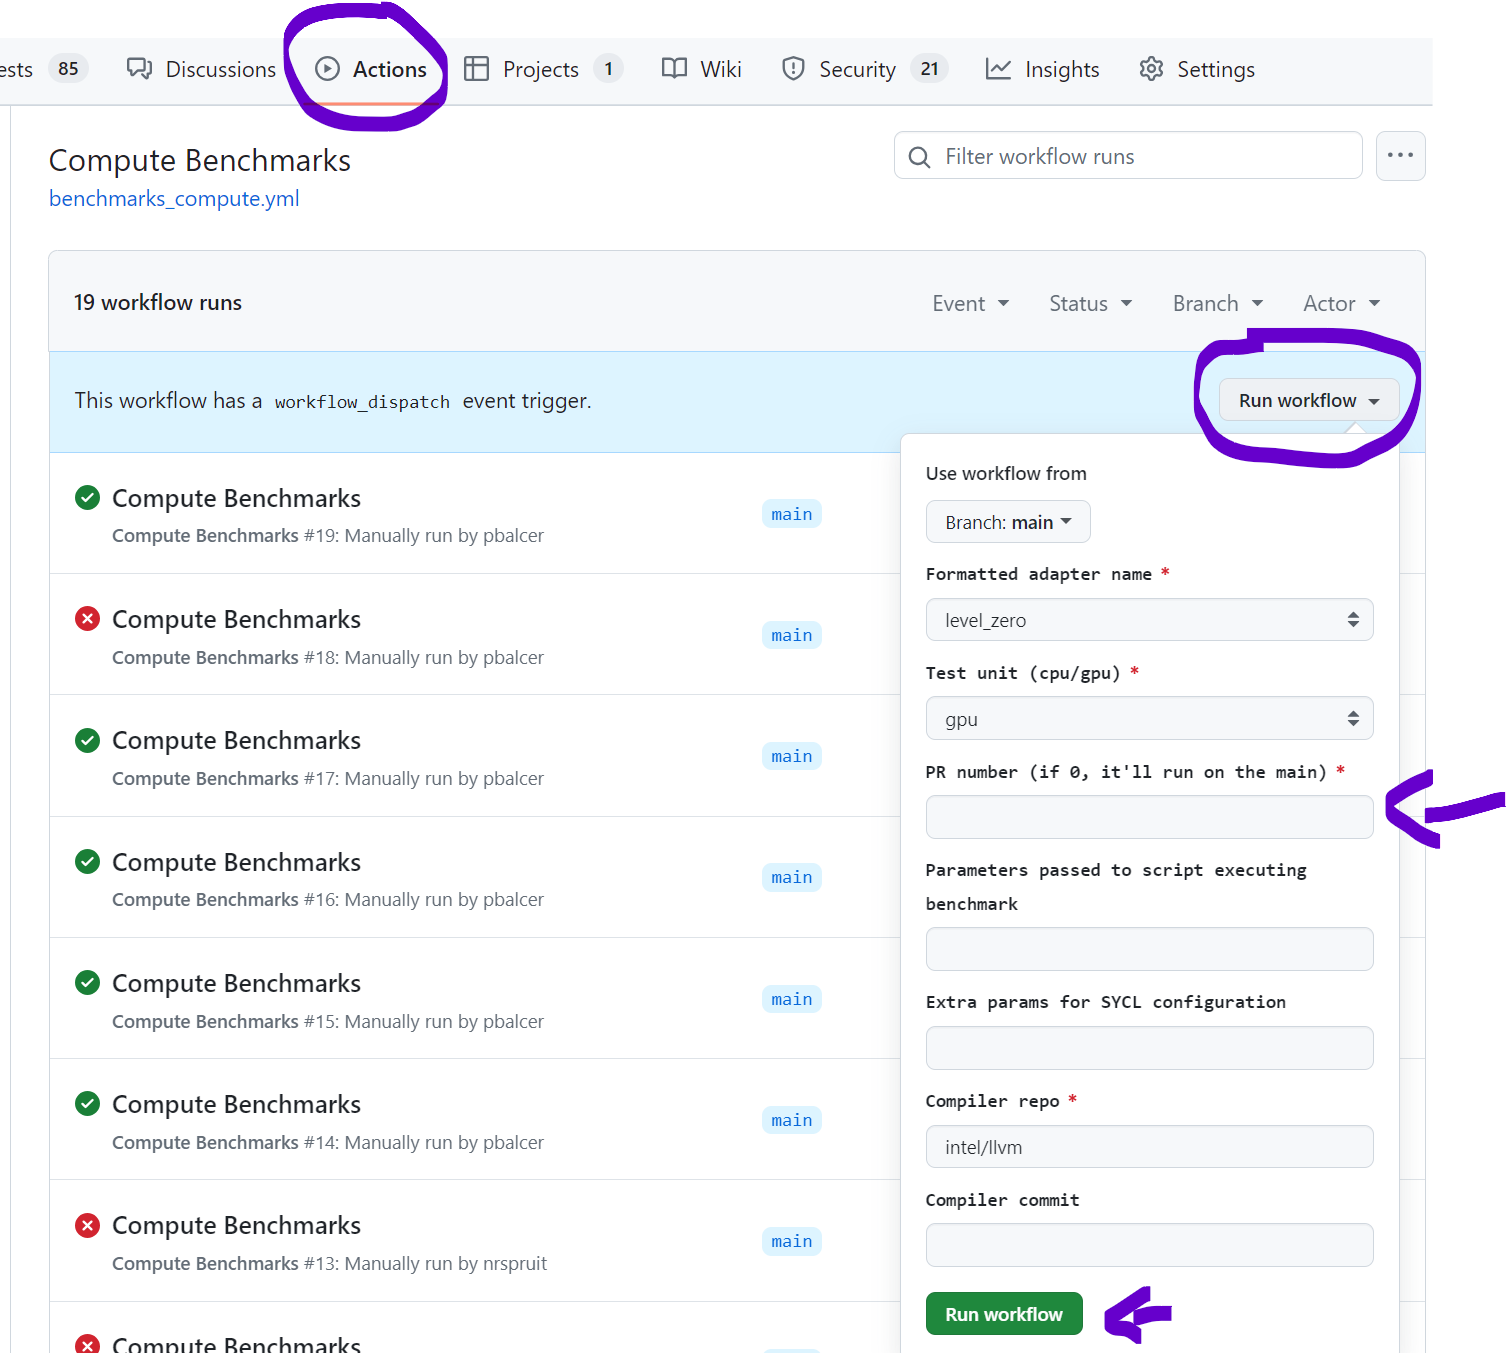This screenshot has height=1353, width=1506.
Task: Click the Settings gear icon
Action: pyautogui.click(x=1151, y=68)
